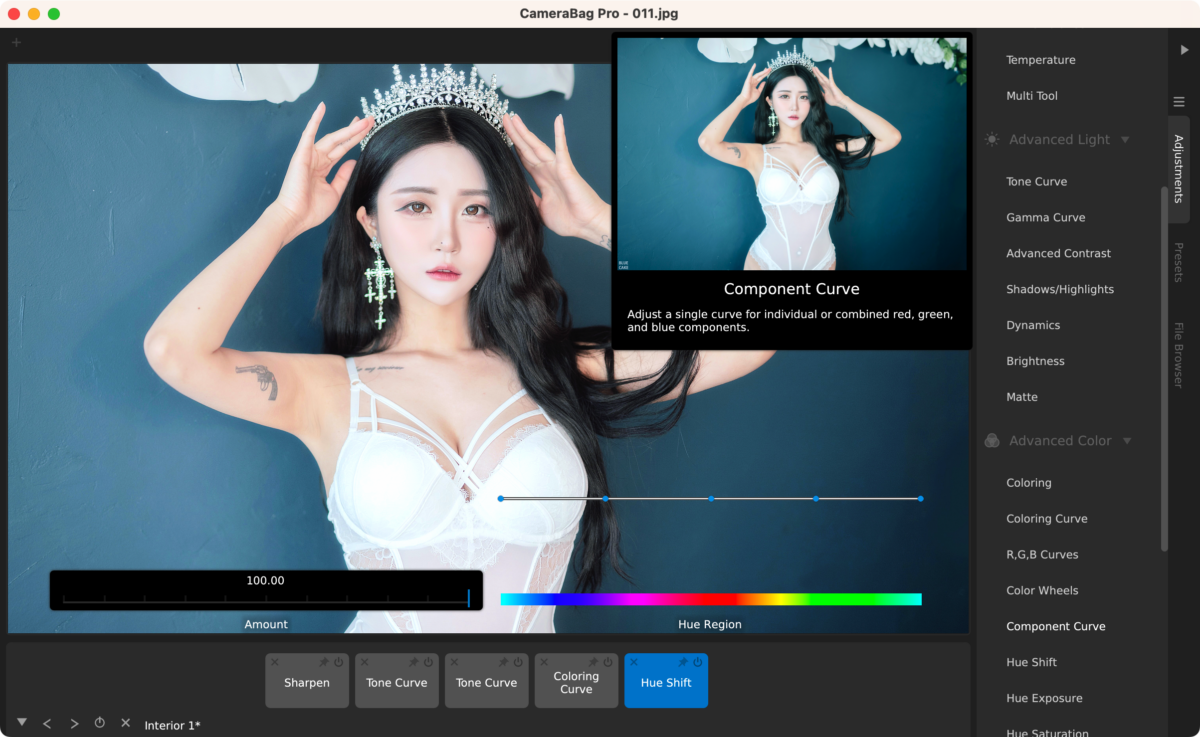Remove the Tone Curve tile beside Coloring Curve via its X
1200x737 pixels.
coord(455,662)
